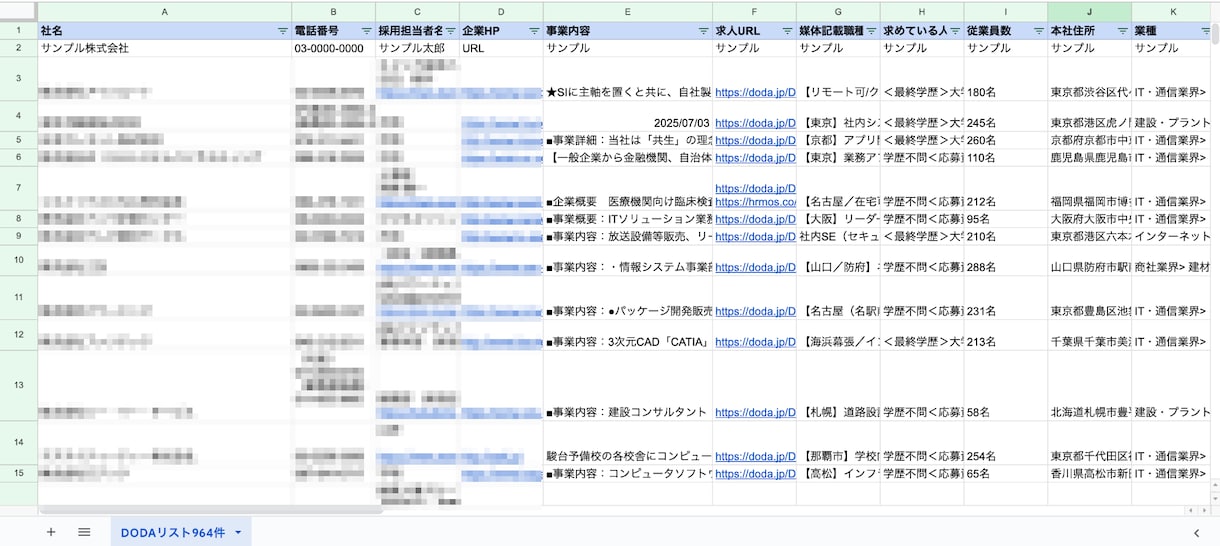Select cell 213名
The height and width of the screenshot is (546, 1220).
click(x=1006, y=335)
